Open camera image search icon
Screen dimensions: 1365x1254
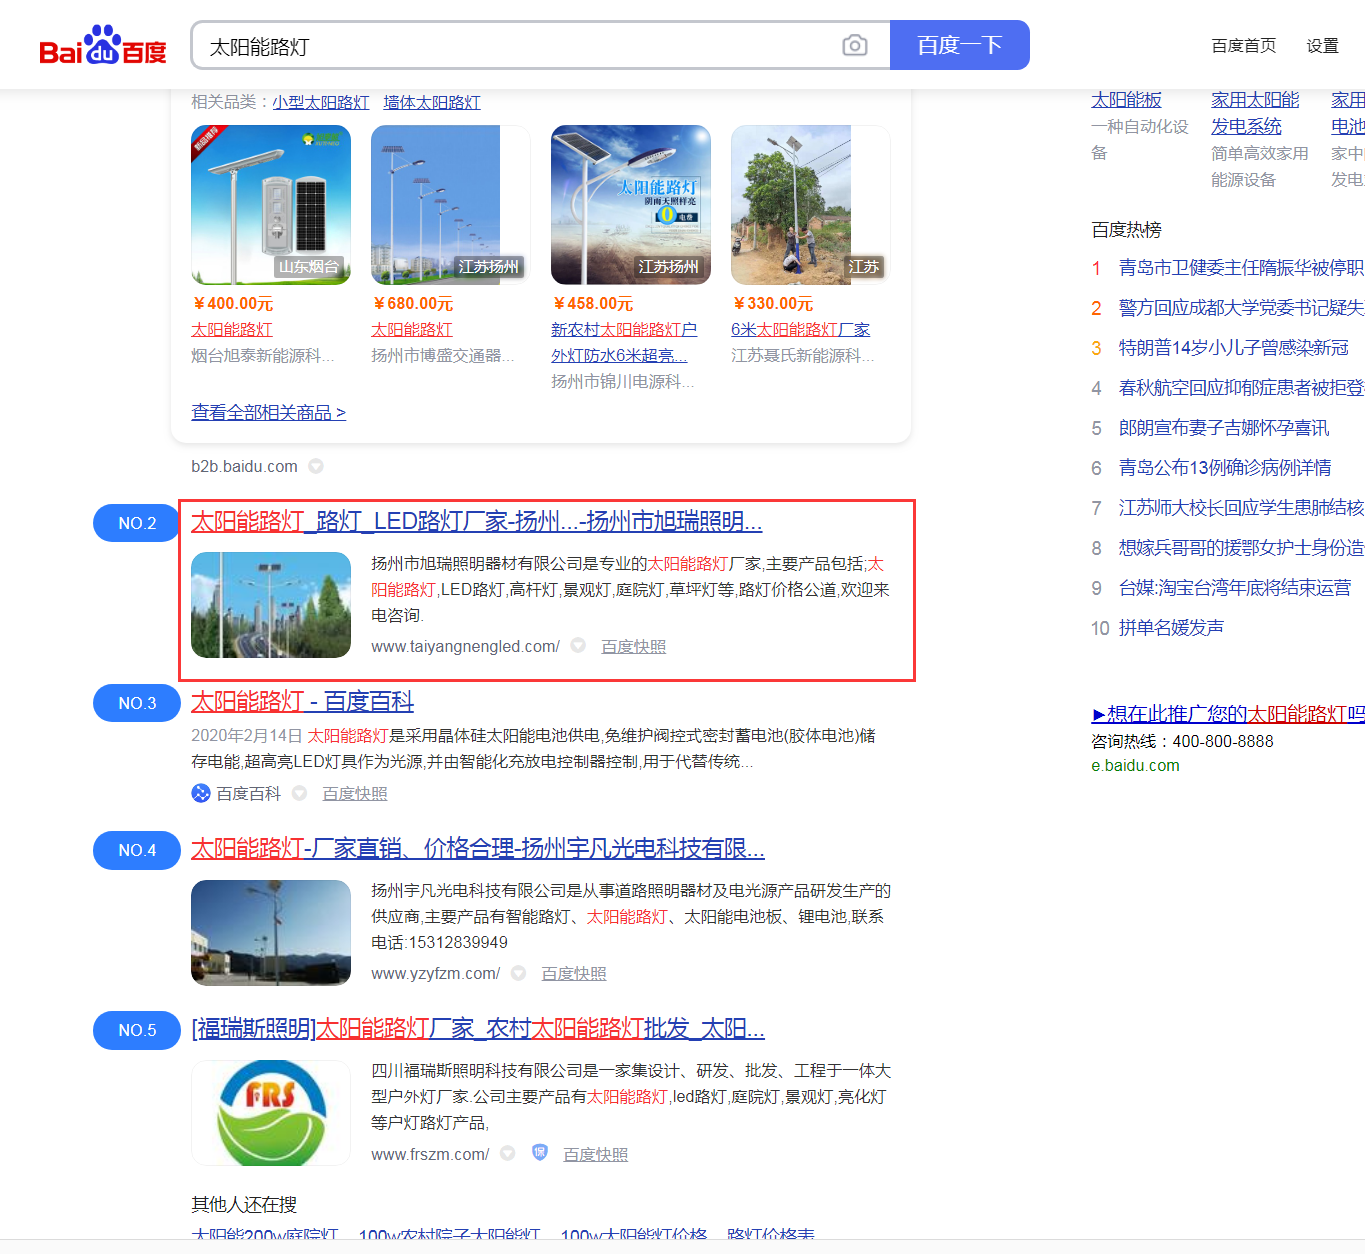click(855, 45)
